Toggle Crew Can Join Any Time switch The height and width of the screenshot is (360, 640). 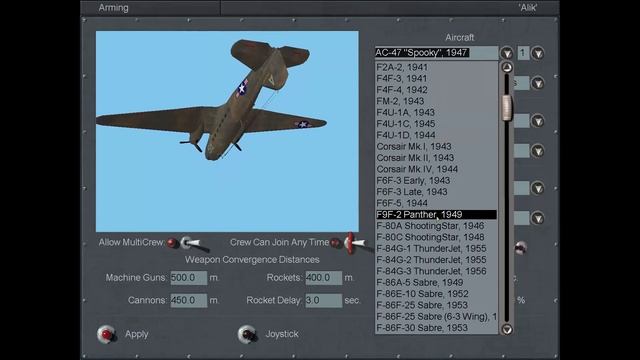tap(353, 243)
